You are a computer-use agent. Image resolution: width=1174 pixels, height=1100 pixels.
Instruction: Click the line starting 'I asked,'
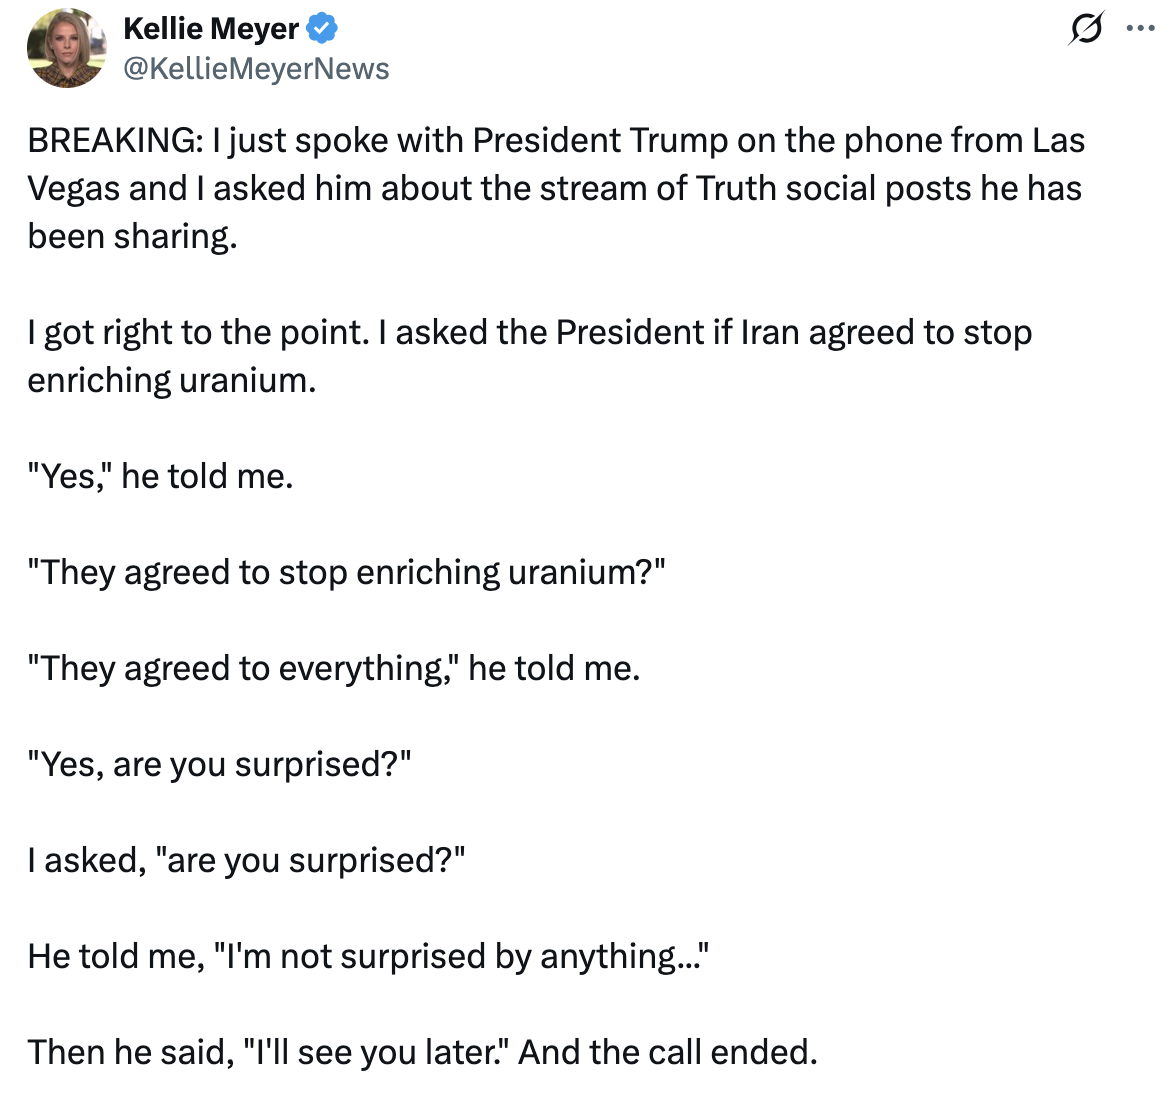pos(246,860)
